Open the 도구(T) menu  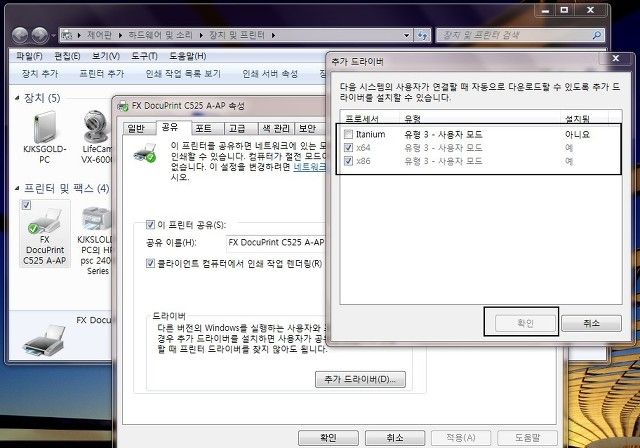coord(144,56)
